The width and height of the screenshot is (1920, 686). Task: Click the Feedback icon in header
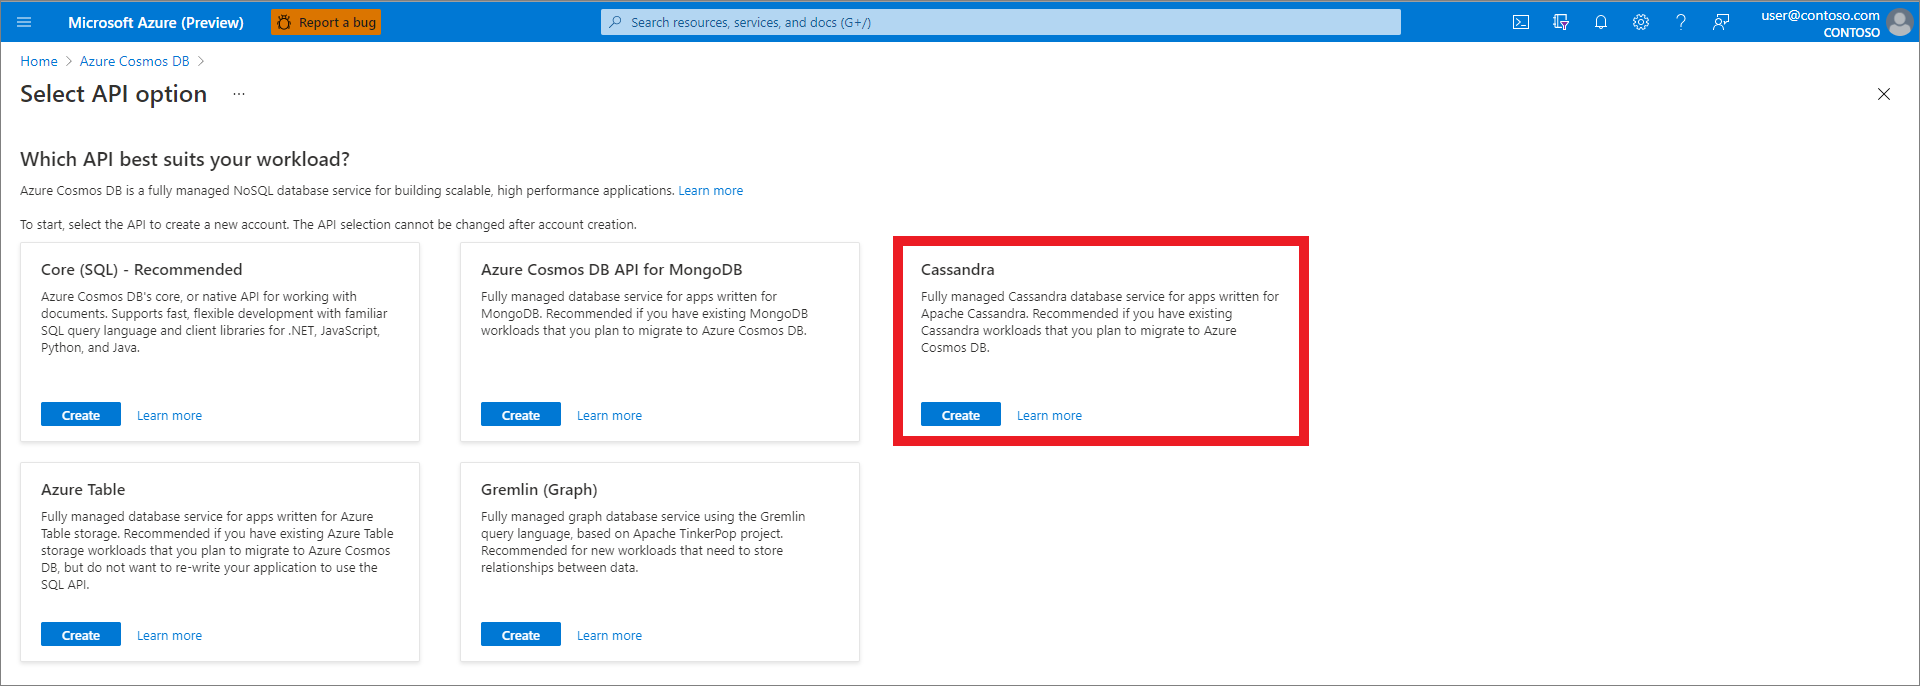1720,22
